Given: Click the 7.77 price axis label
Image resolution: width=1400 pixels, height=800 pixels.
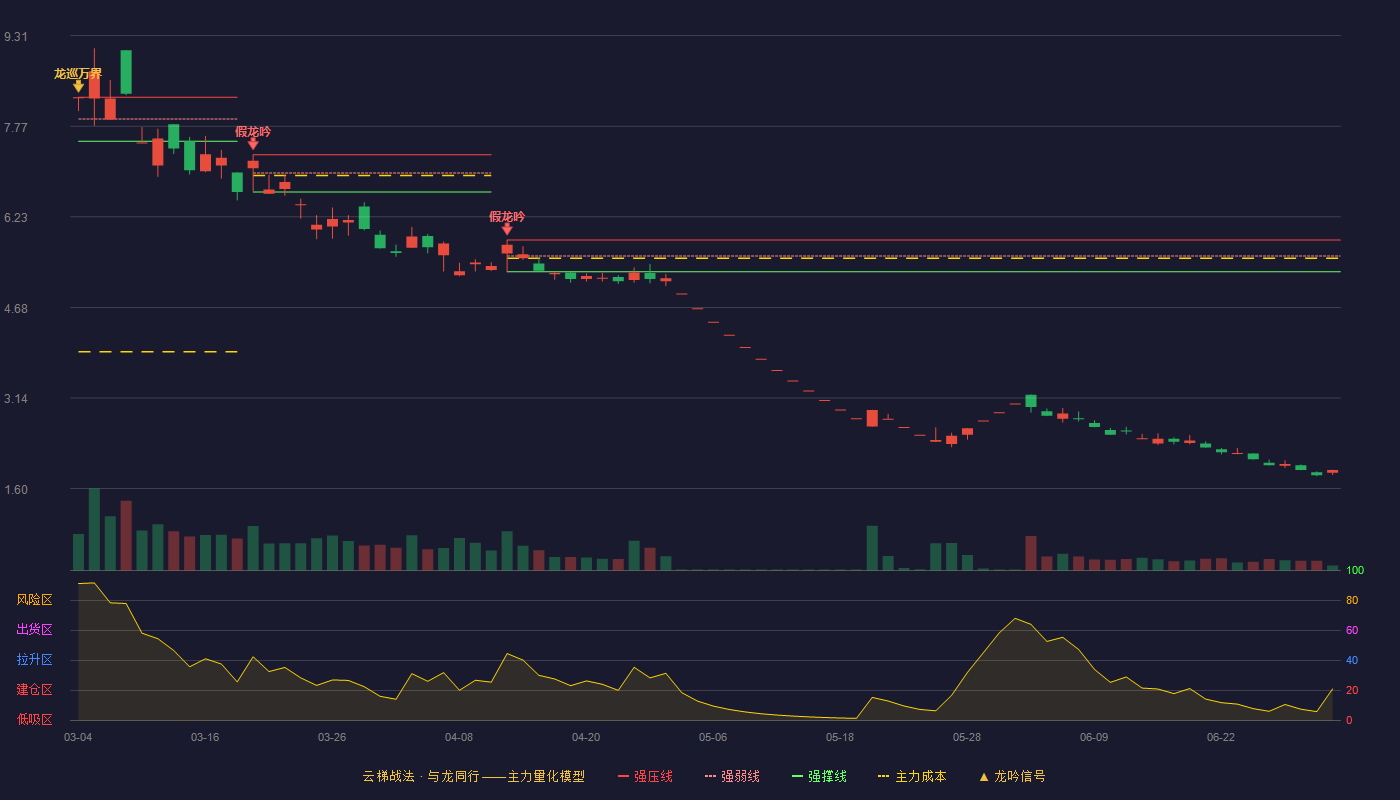Looking at the screenshot, I should point(16,127).
